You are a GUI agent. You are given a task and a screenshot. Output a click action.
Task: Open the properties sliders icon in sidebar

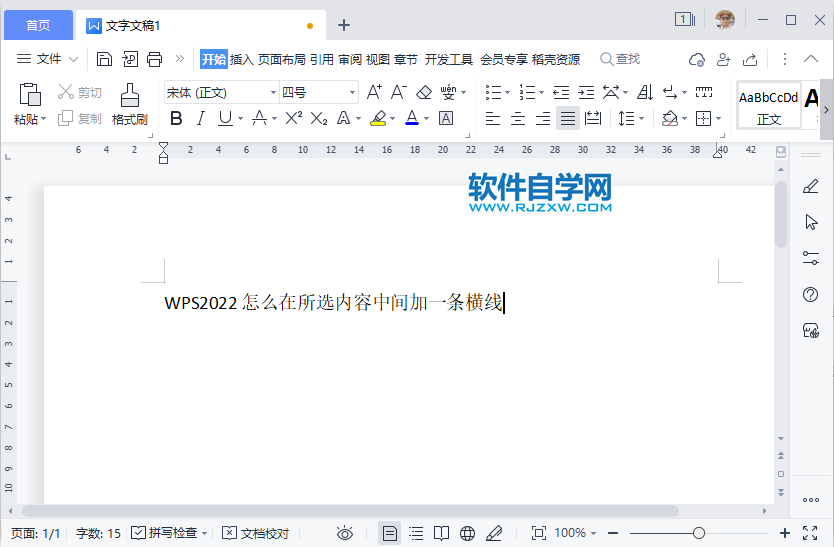[811, 258]
